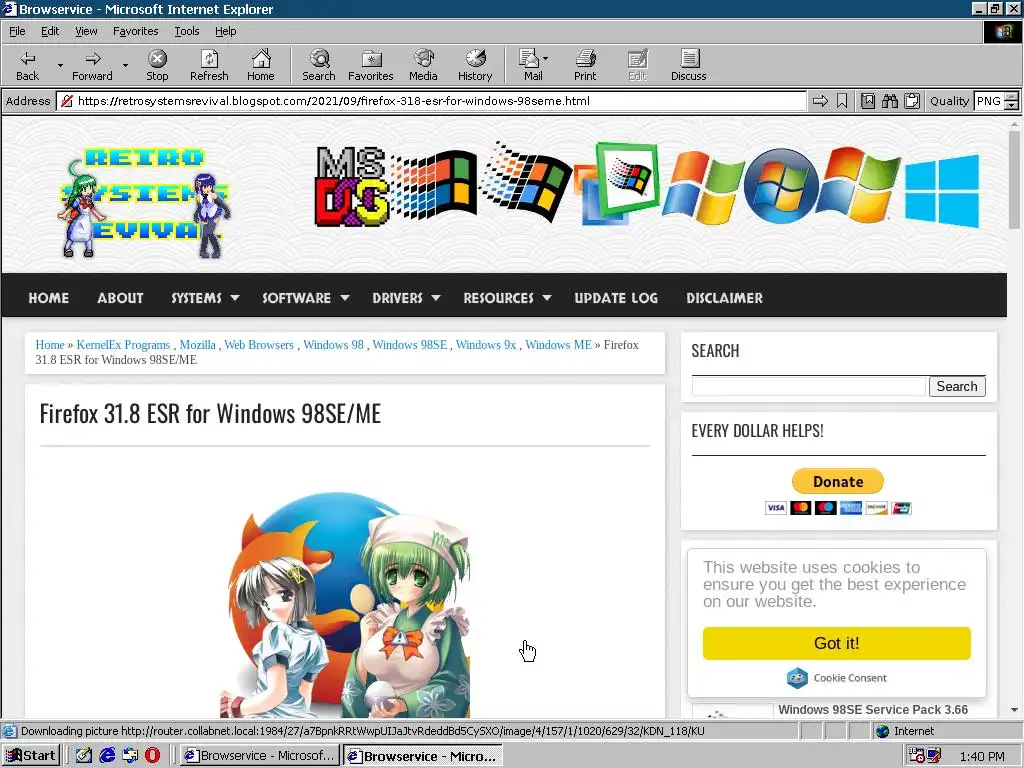This screenshot has height=768, width=1024.
Task: Open the Help menu
Action: click(225, 31)
